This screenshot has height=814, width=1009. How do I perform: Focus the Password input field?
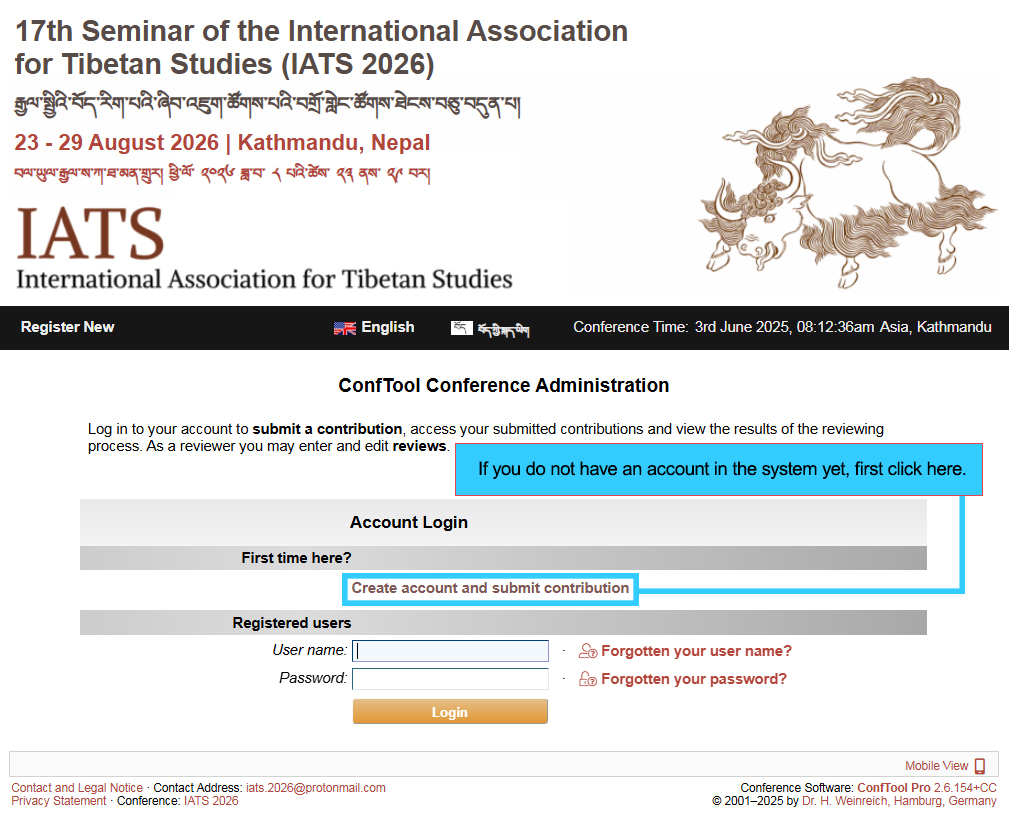[x=450, y=679]
